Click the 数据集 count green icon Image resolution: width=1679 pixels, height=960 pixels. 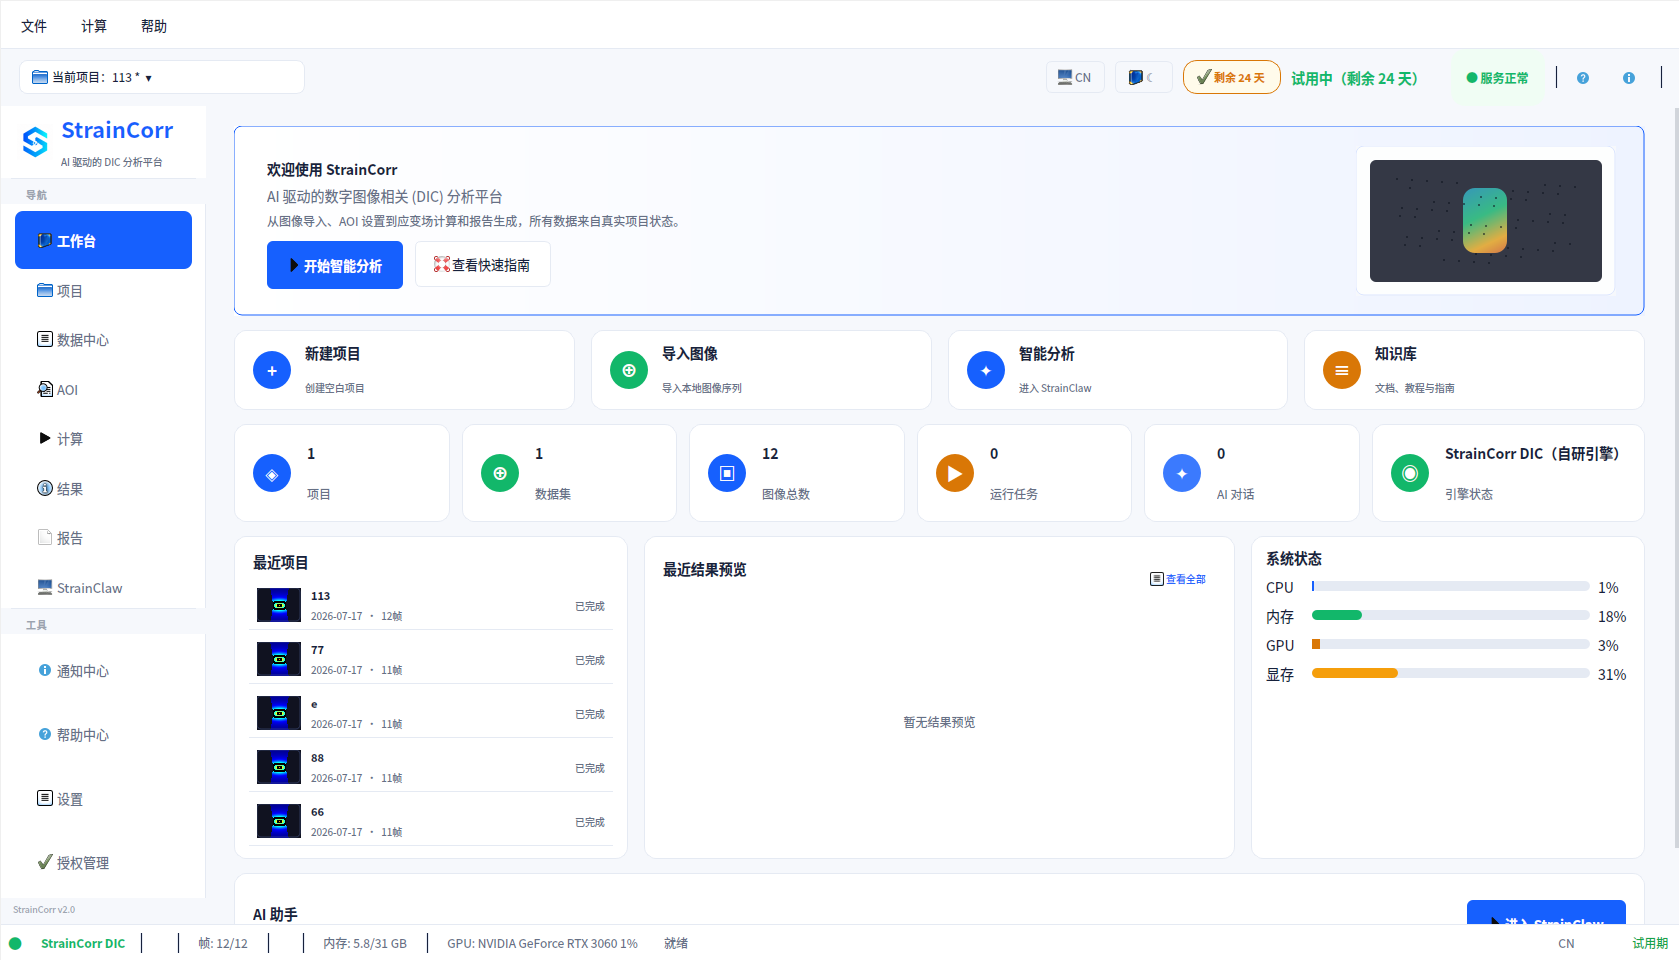(x=500, y=473)
